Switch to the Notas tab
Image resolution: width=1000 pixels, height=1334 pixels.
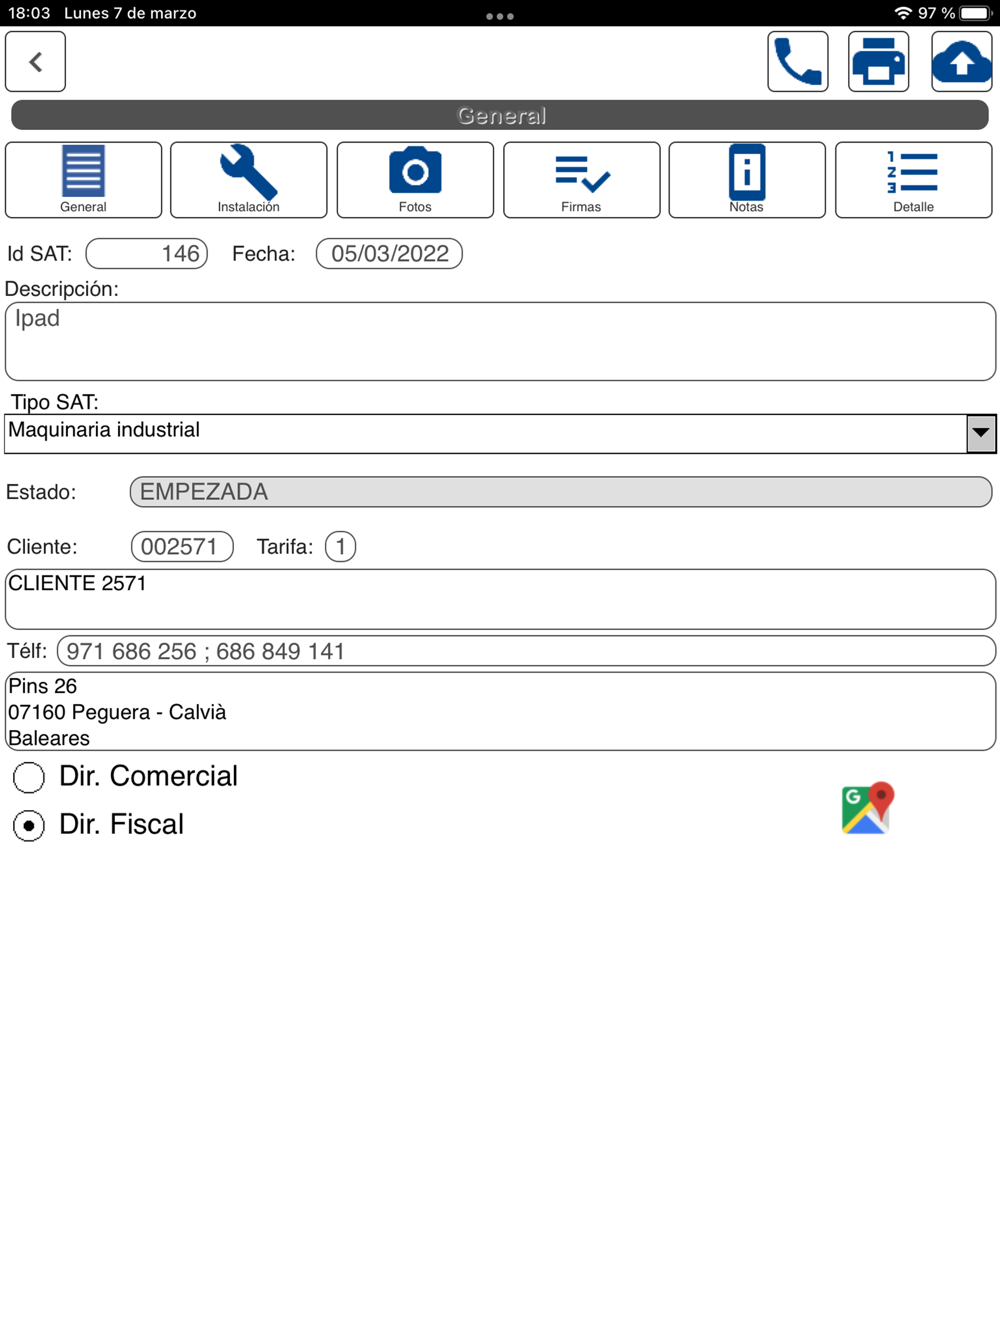click(747, 180)
